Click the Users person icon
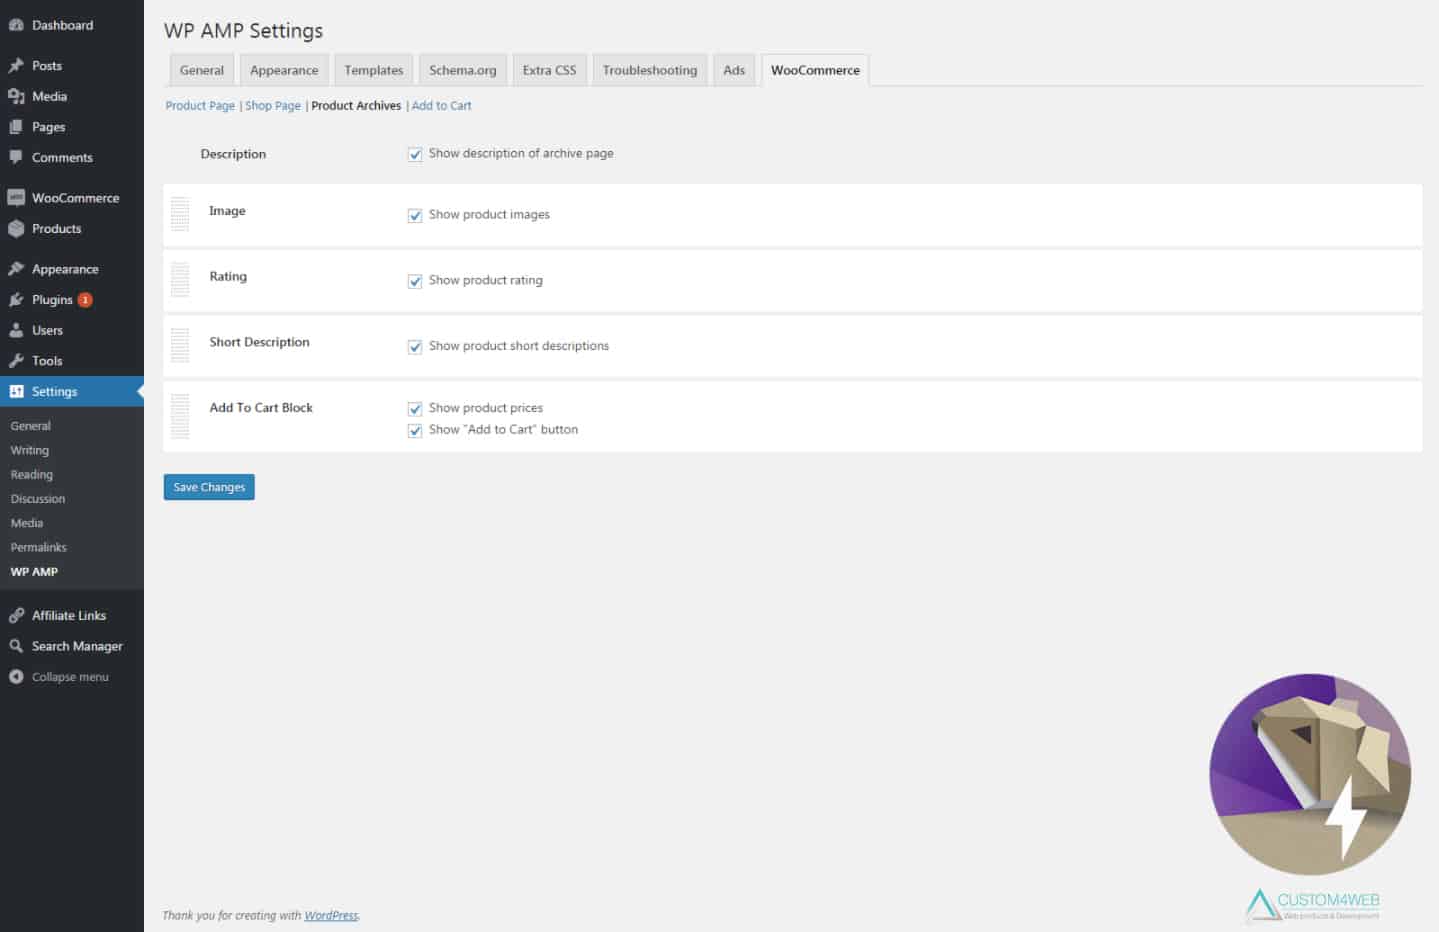This screenshot has width=1439, height=932. click(x=16, y=330)
